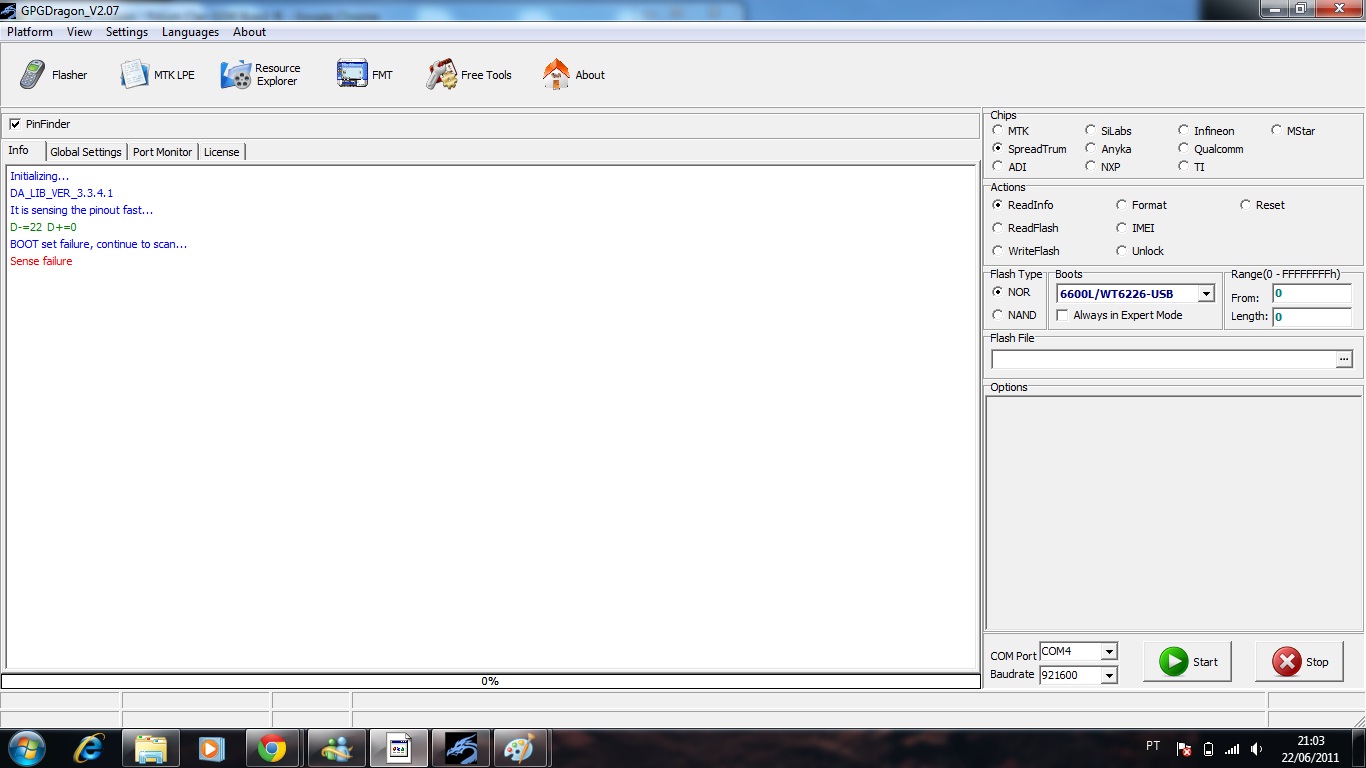Open Windows Start menu orb
1366x768 pixels.
(26, 748)
